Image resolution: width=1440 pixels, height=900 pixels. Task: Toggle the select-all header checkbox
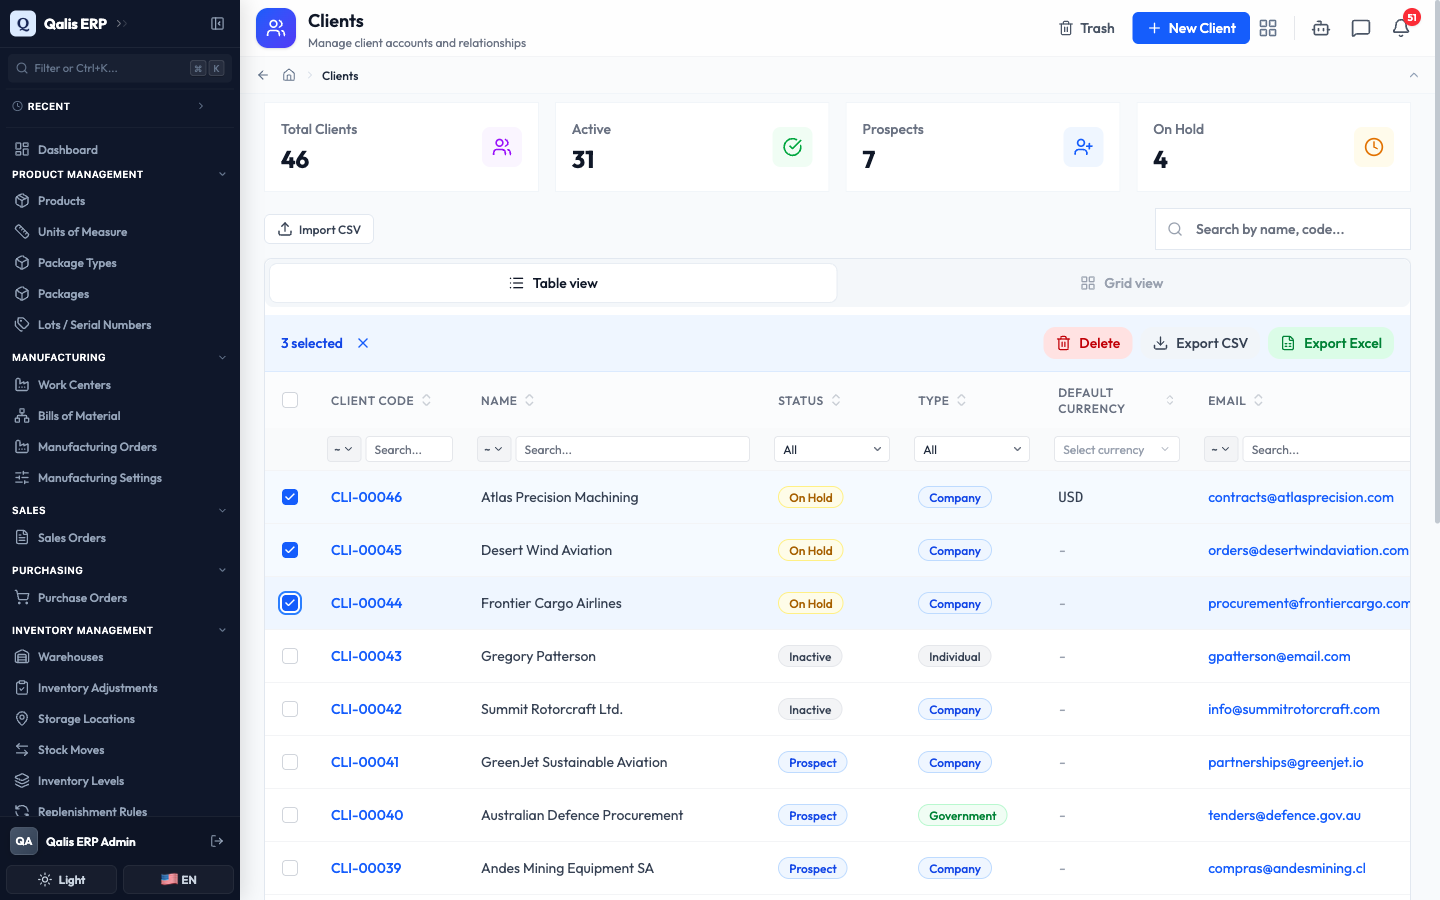tap(290, 400)
